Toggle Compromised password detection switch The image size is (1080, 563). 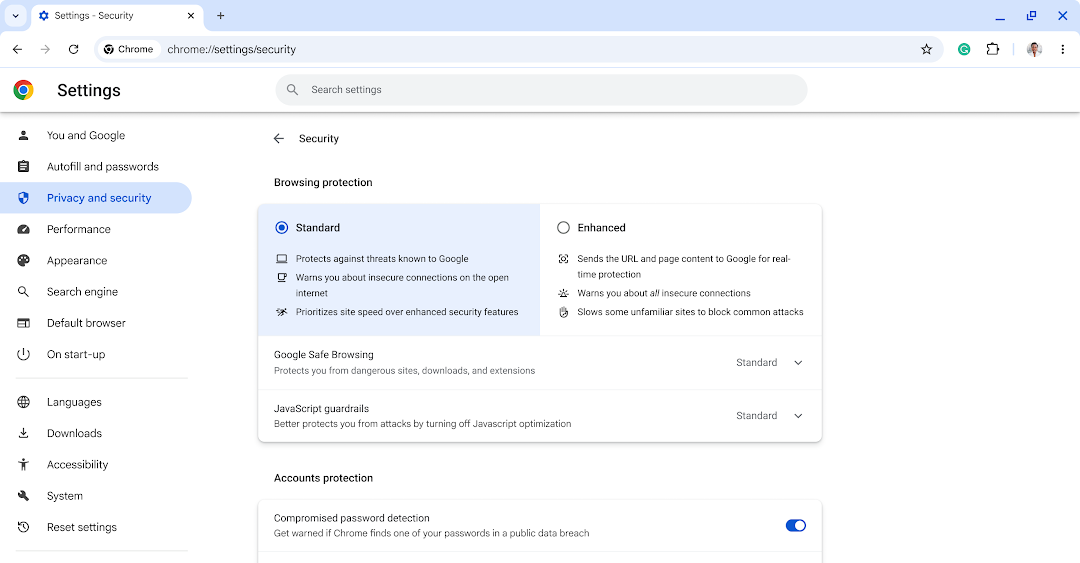point(795,526)
